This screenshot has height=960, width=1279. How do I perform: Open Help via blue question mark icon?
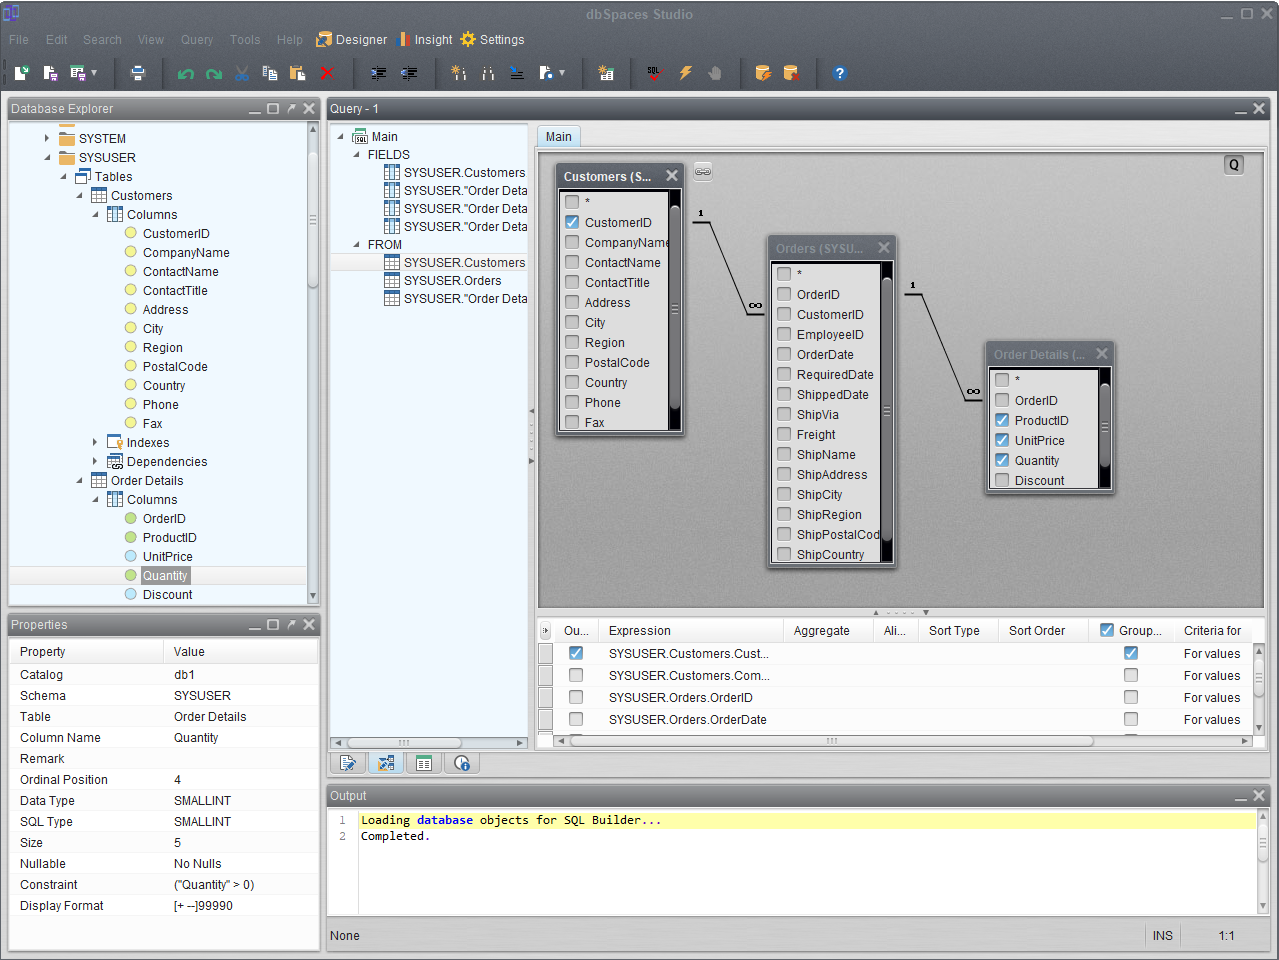[x=839, y=73]
